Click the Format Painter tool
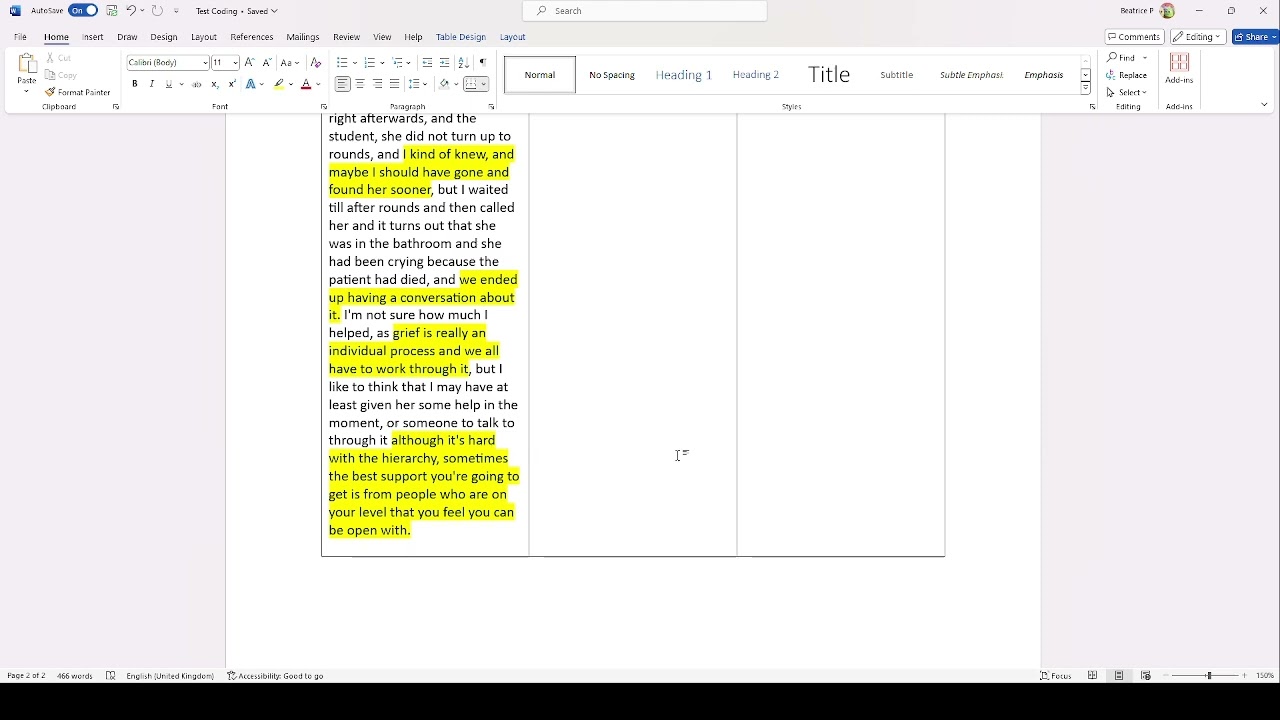Image resolution: width=1280 pixels, height=720 pixels. pyautogui.click(x=78, y=92)
